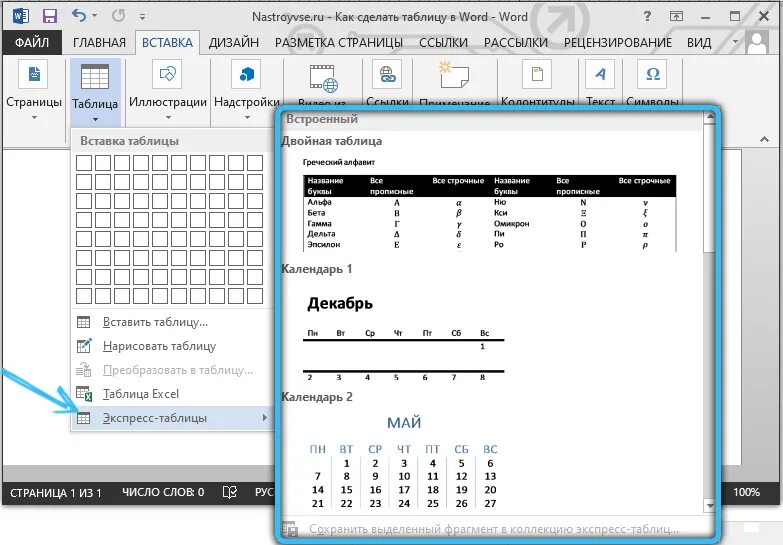783x545 pixels.
Task: Choose Нарисовать таблицу menu item
Action: [170, 346]
